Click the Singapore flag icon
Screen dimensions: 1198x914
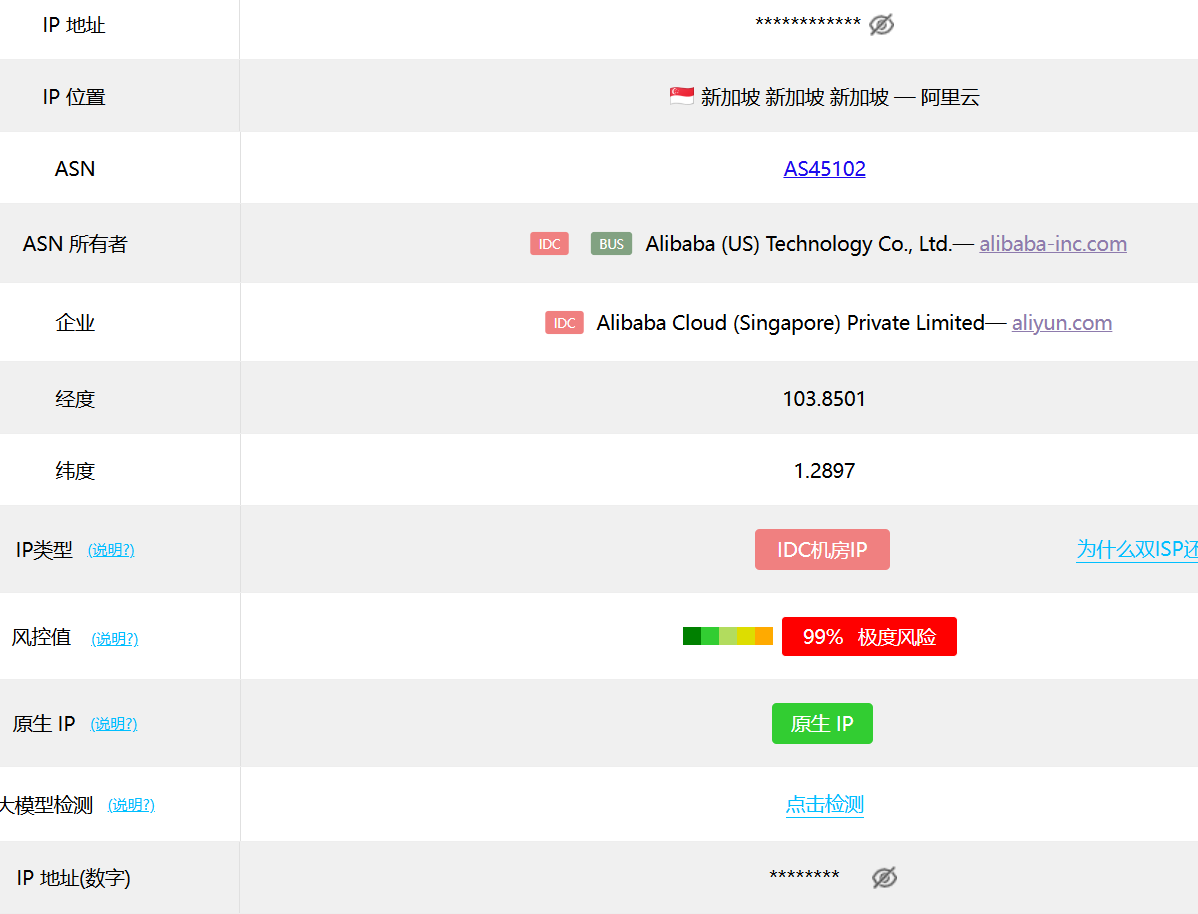pos(682,97)
